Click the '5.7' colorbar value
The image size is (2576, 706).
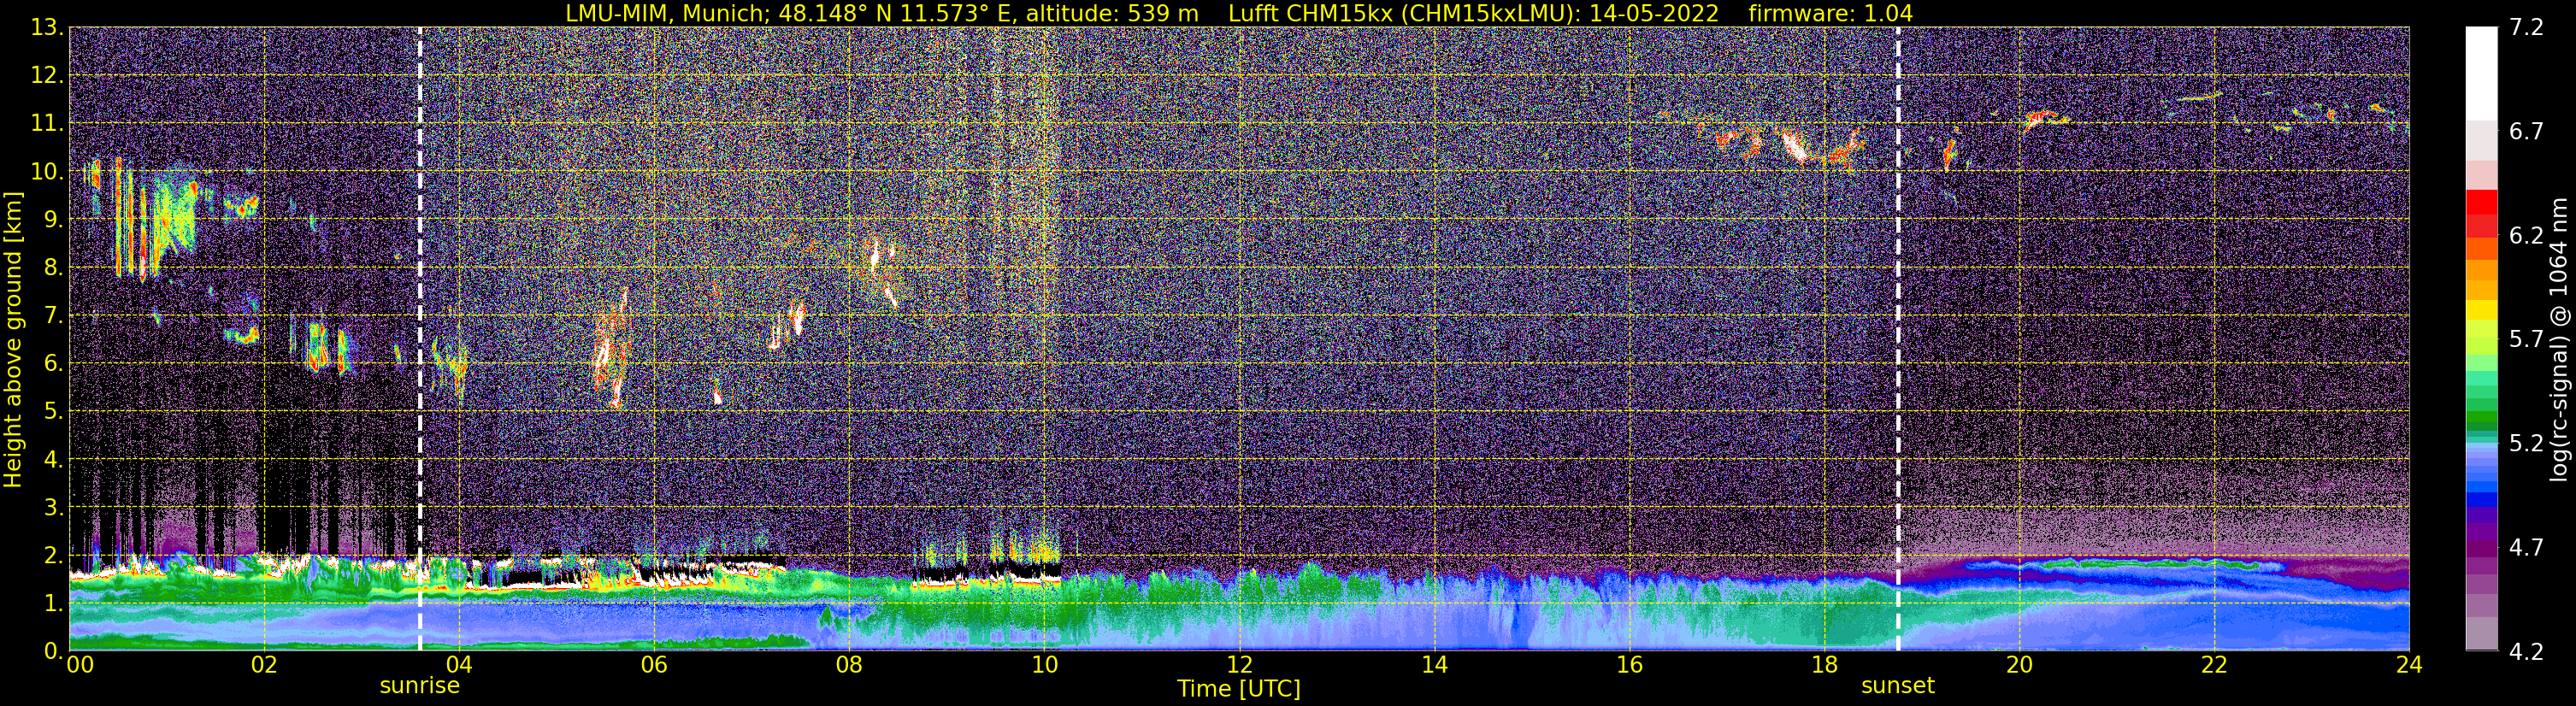coord(2526,339)
